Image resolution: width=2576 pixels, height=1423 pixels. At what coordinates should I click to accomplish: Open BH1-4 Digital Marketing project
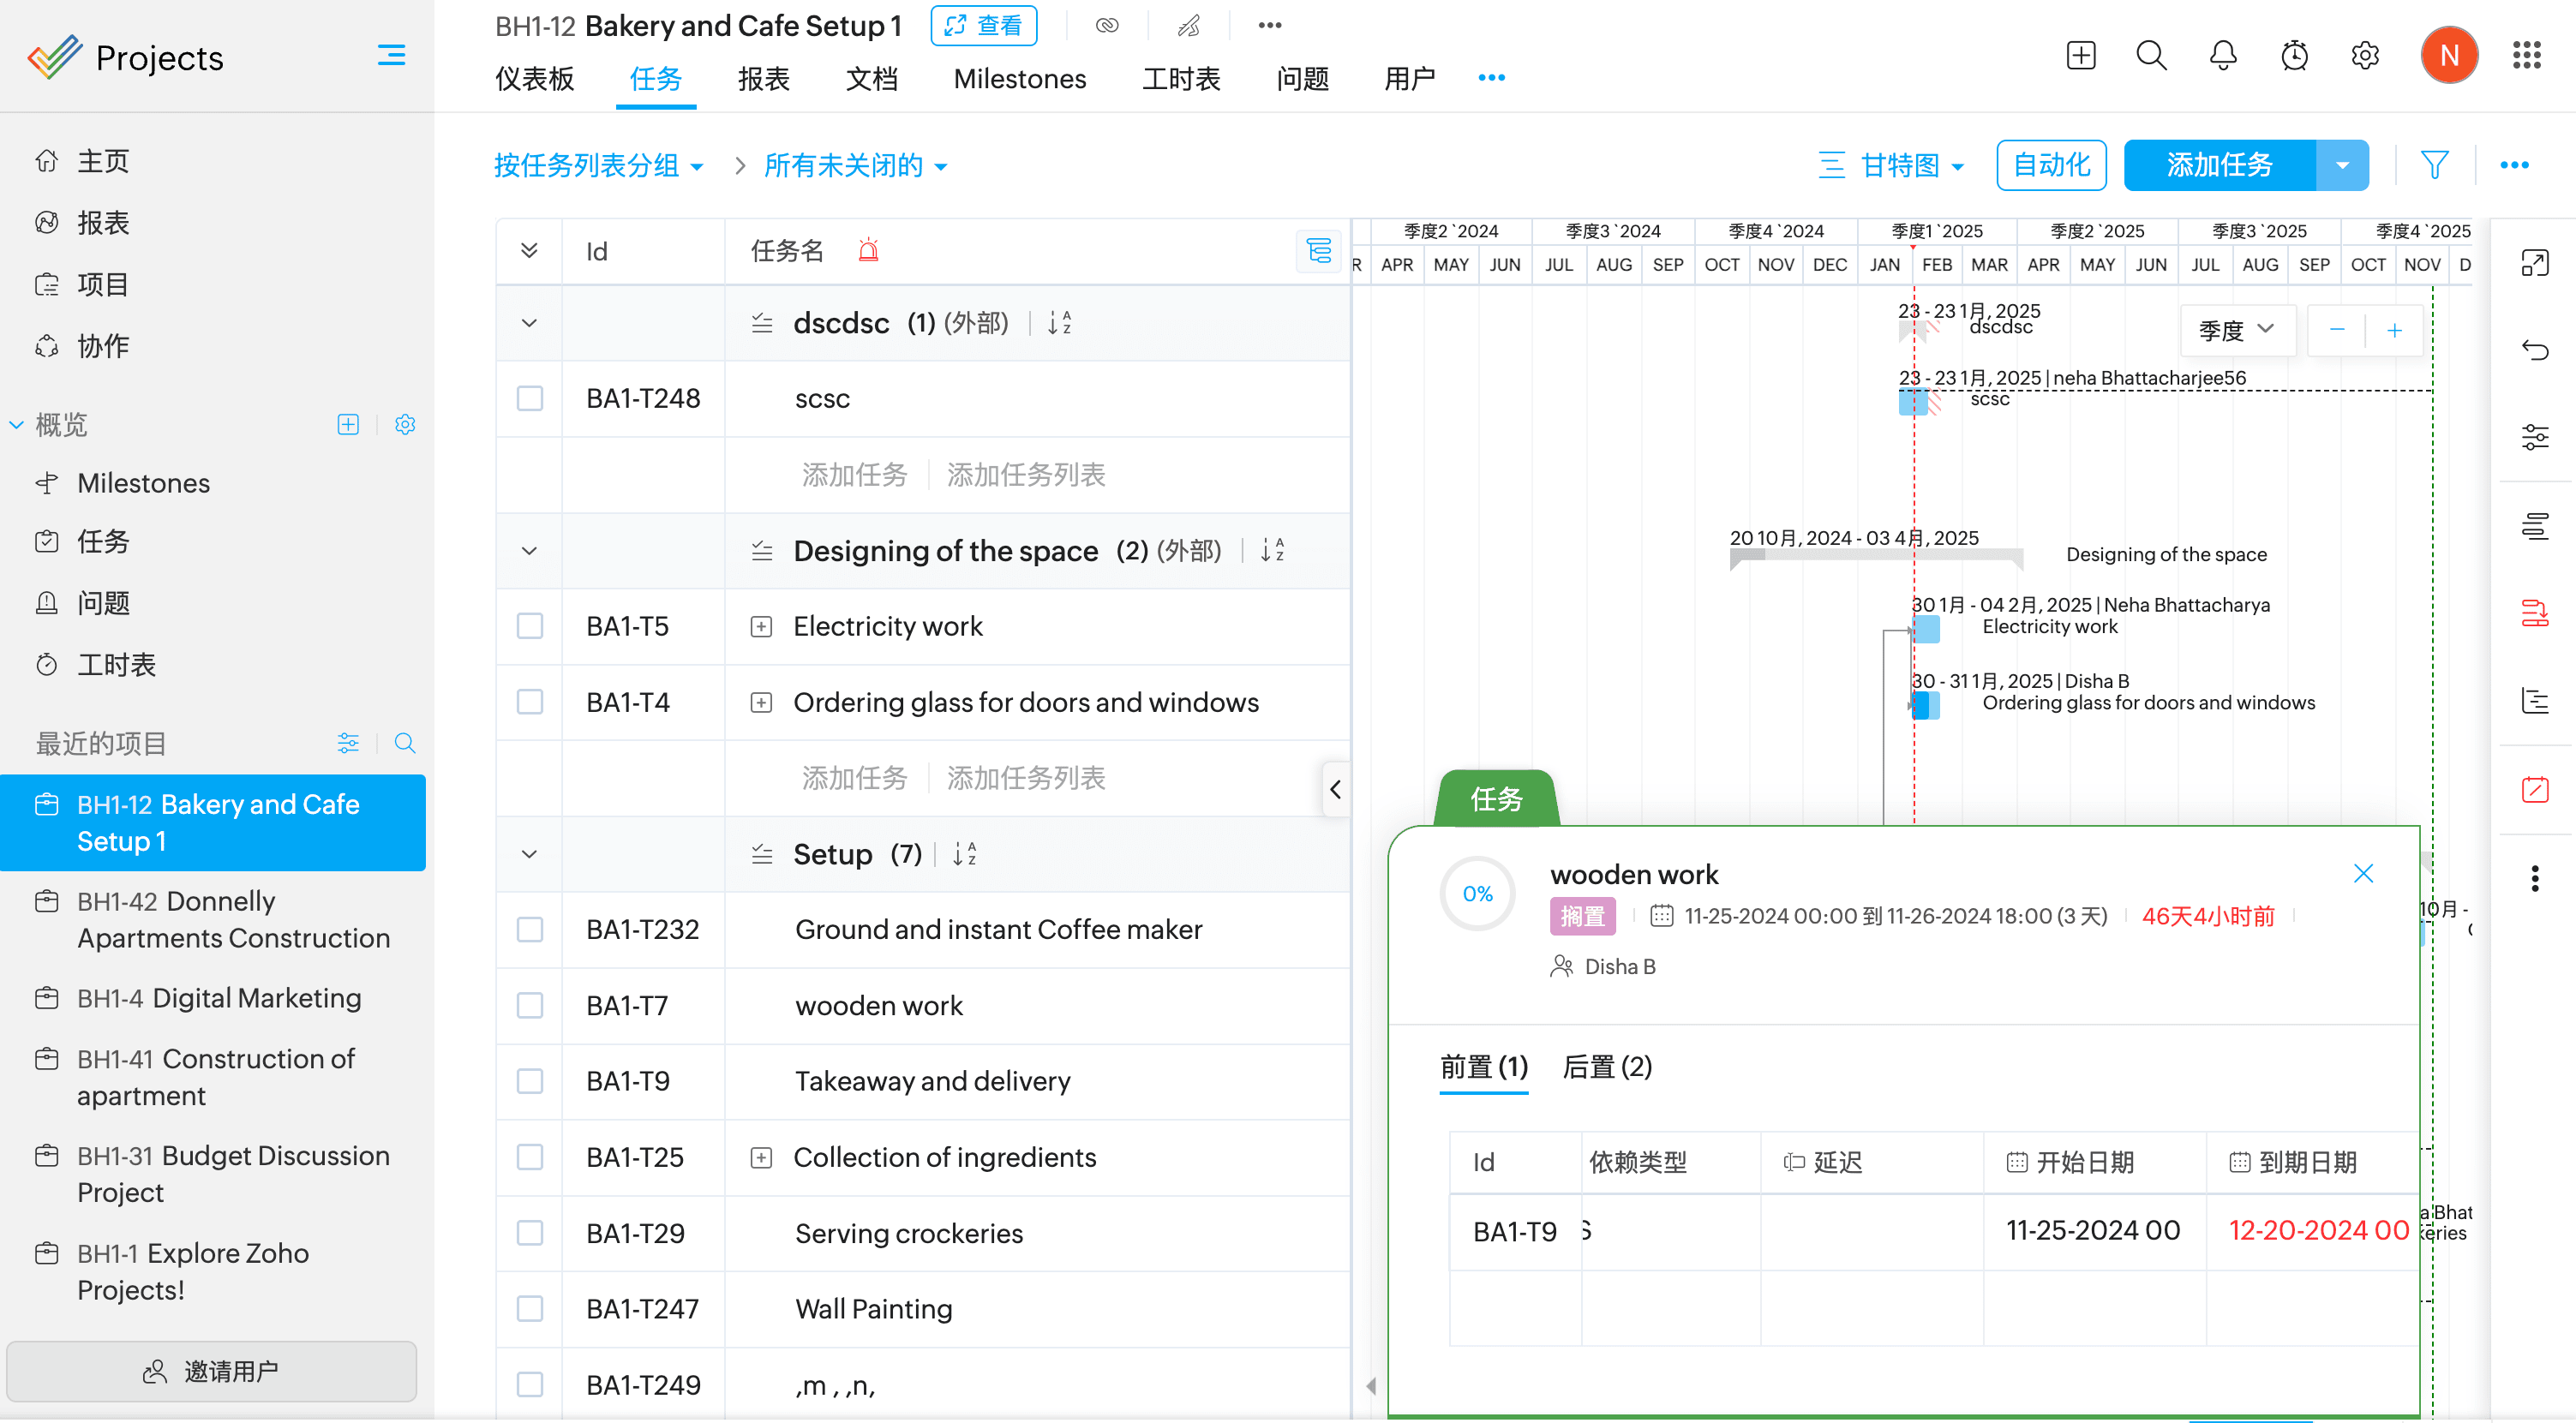click(220, 999)
